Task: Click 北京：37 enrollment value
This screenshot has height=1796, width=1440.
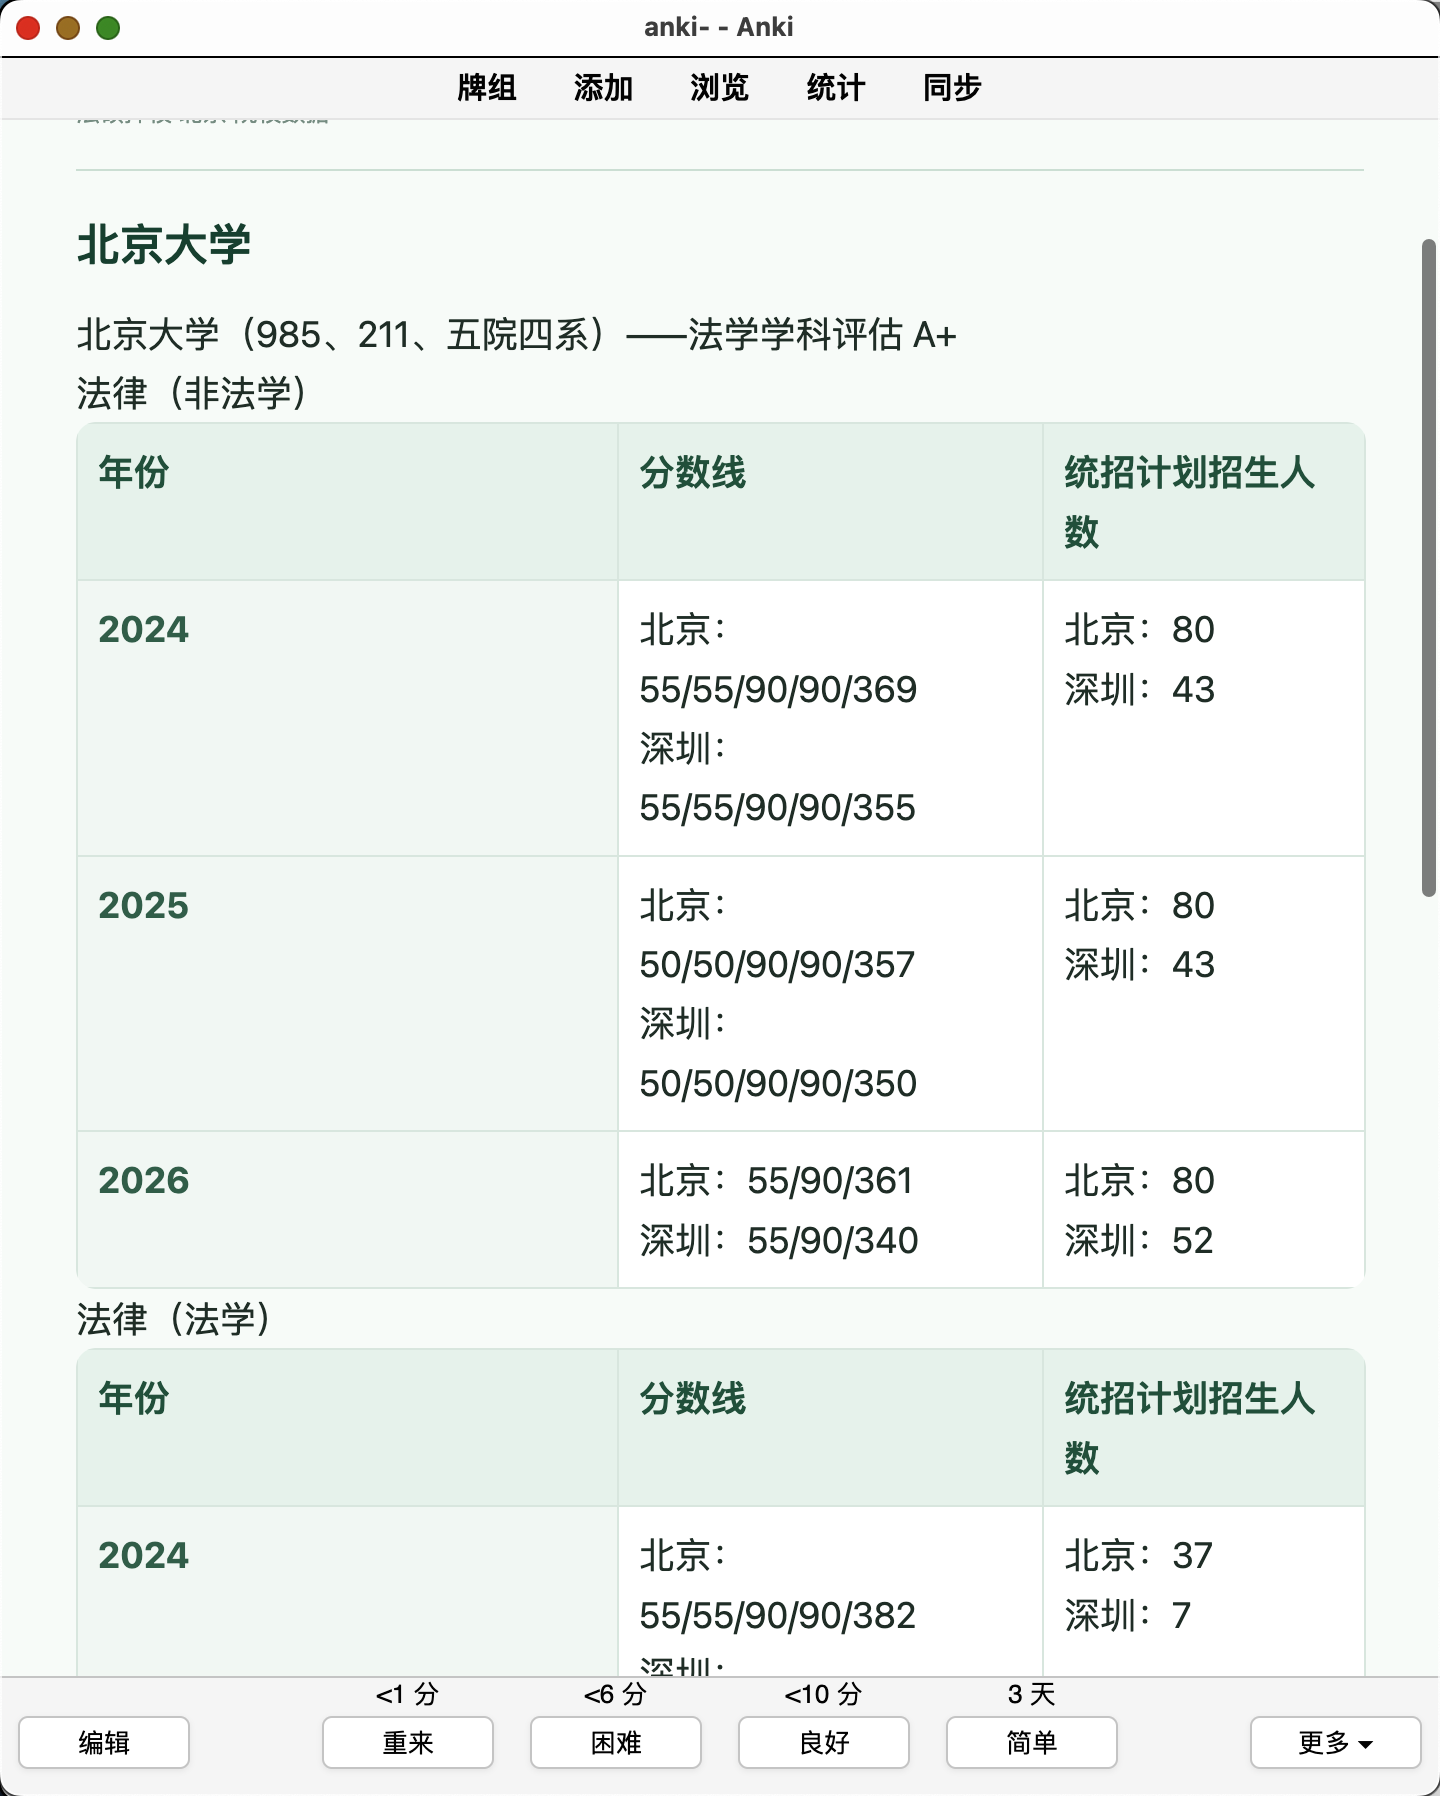Action: (1139, 1555)
